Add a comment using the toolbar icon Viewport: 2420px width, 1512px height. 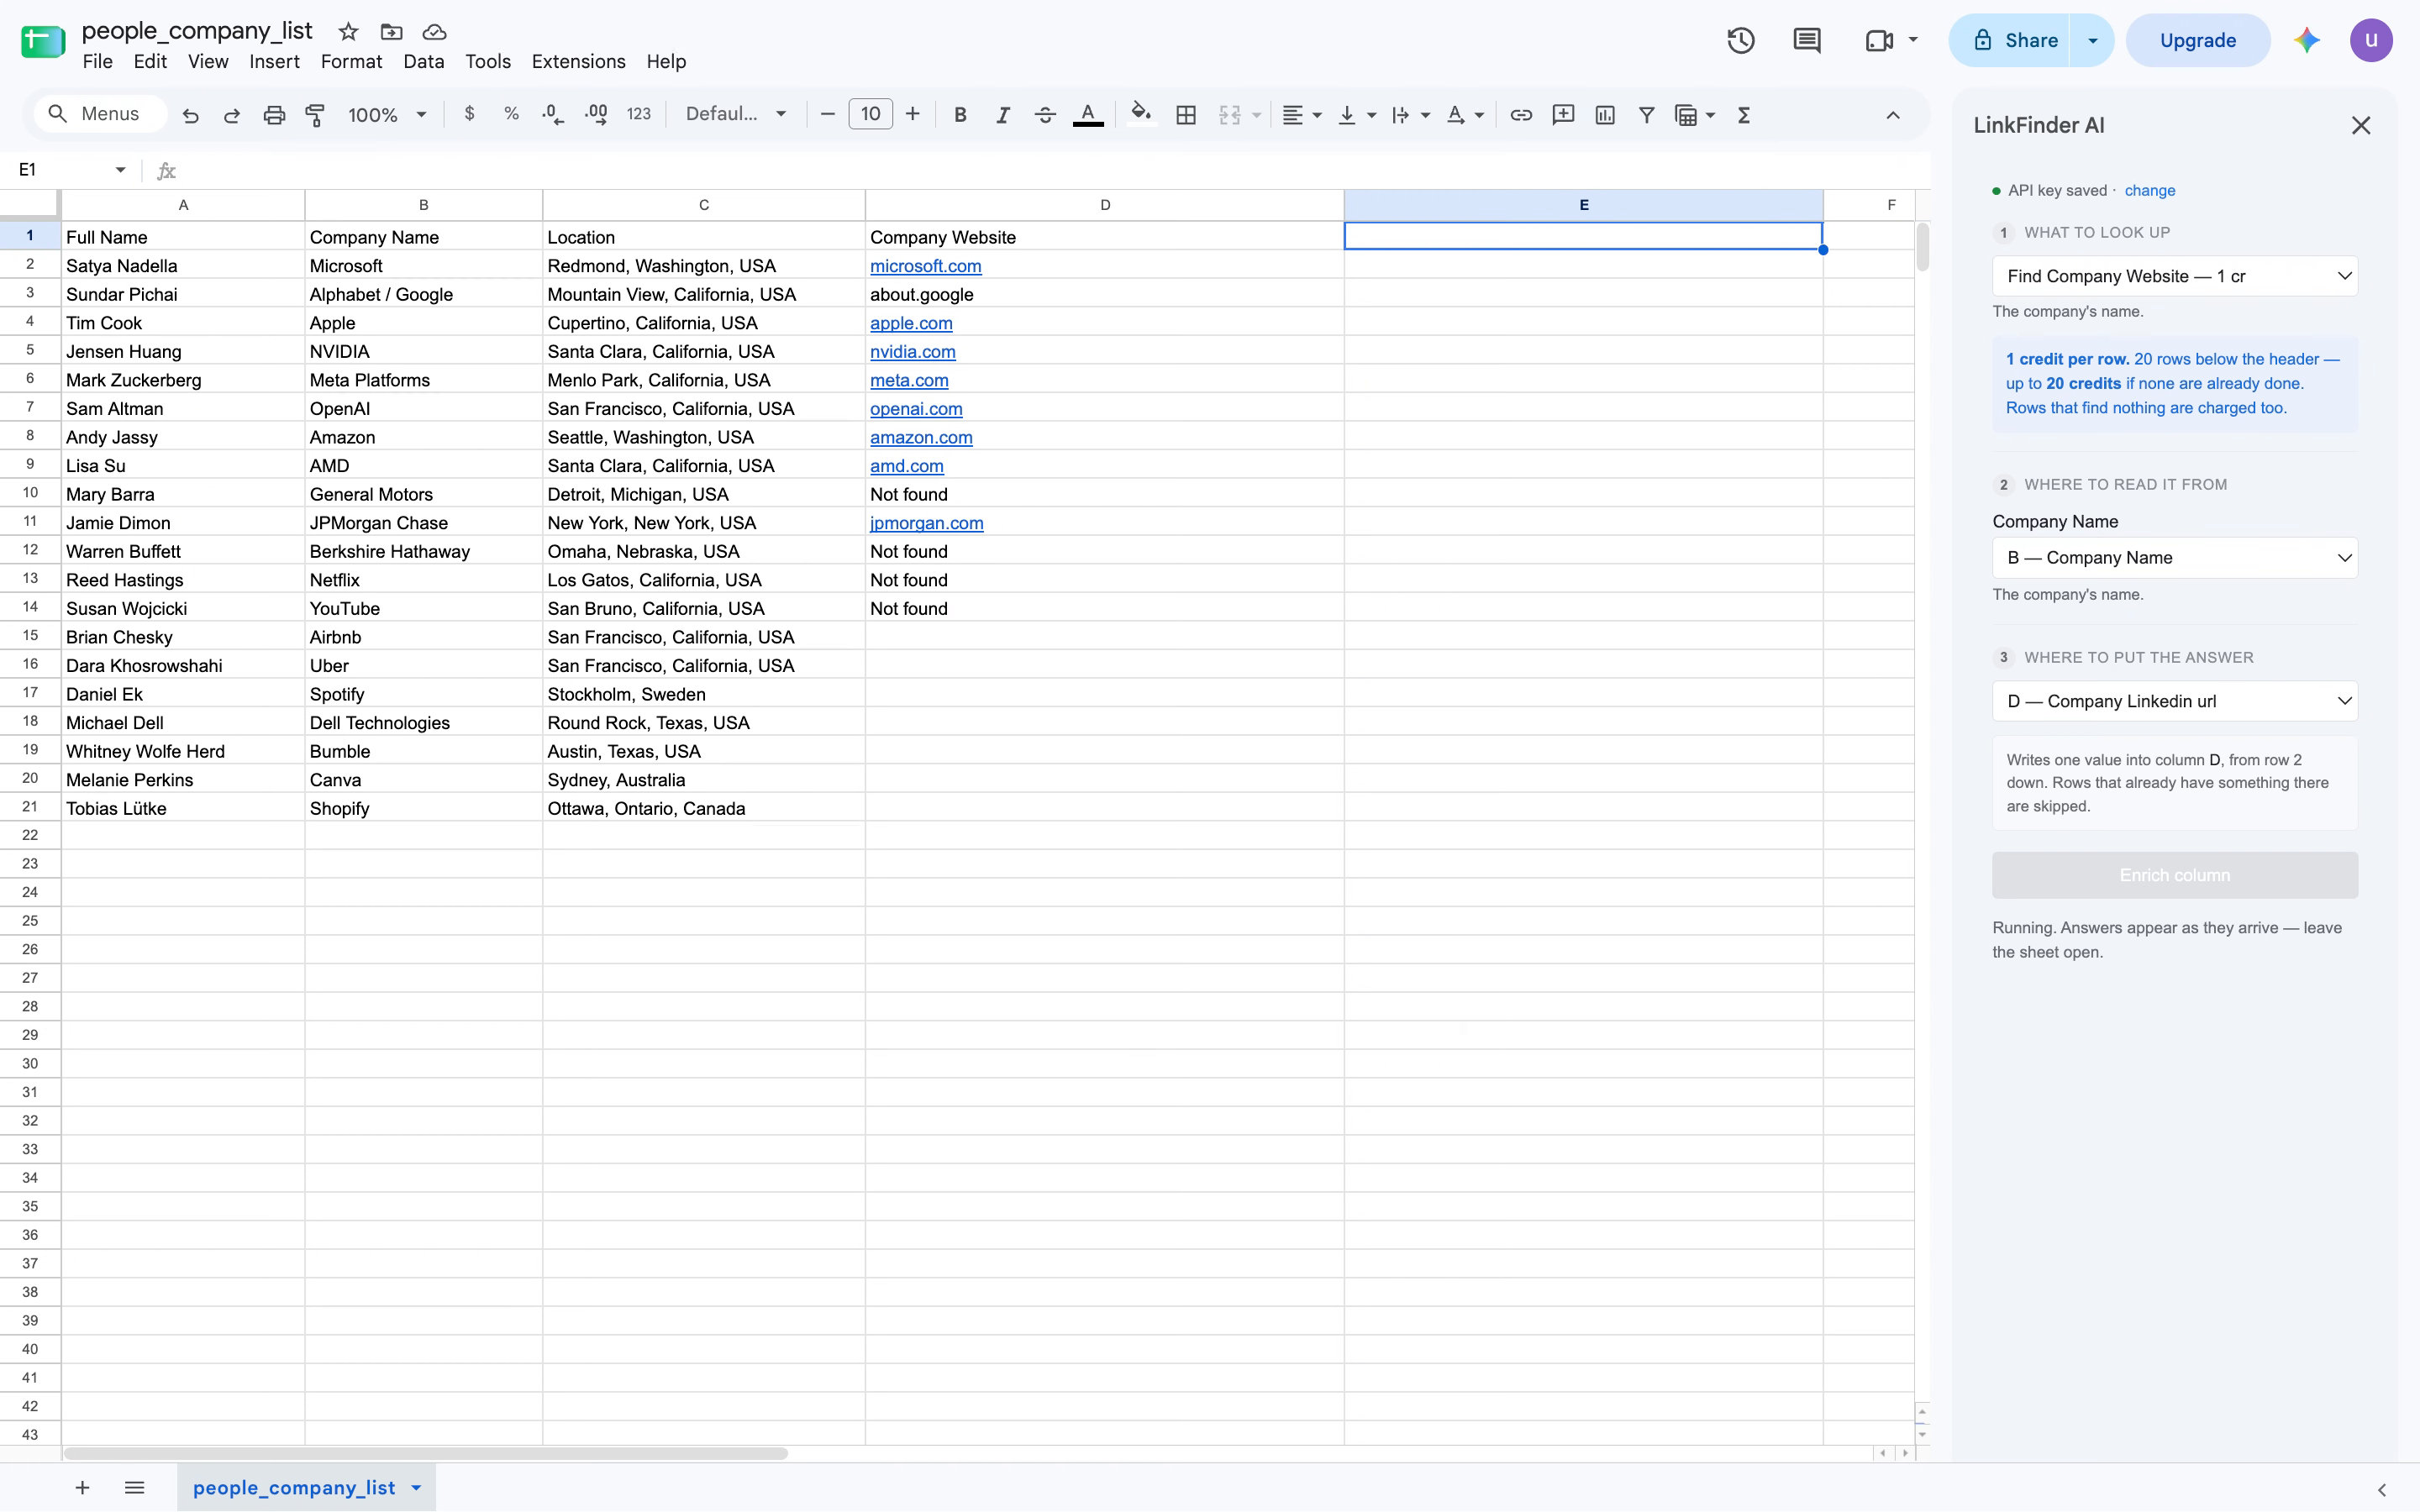point(1563,115)
